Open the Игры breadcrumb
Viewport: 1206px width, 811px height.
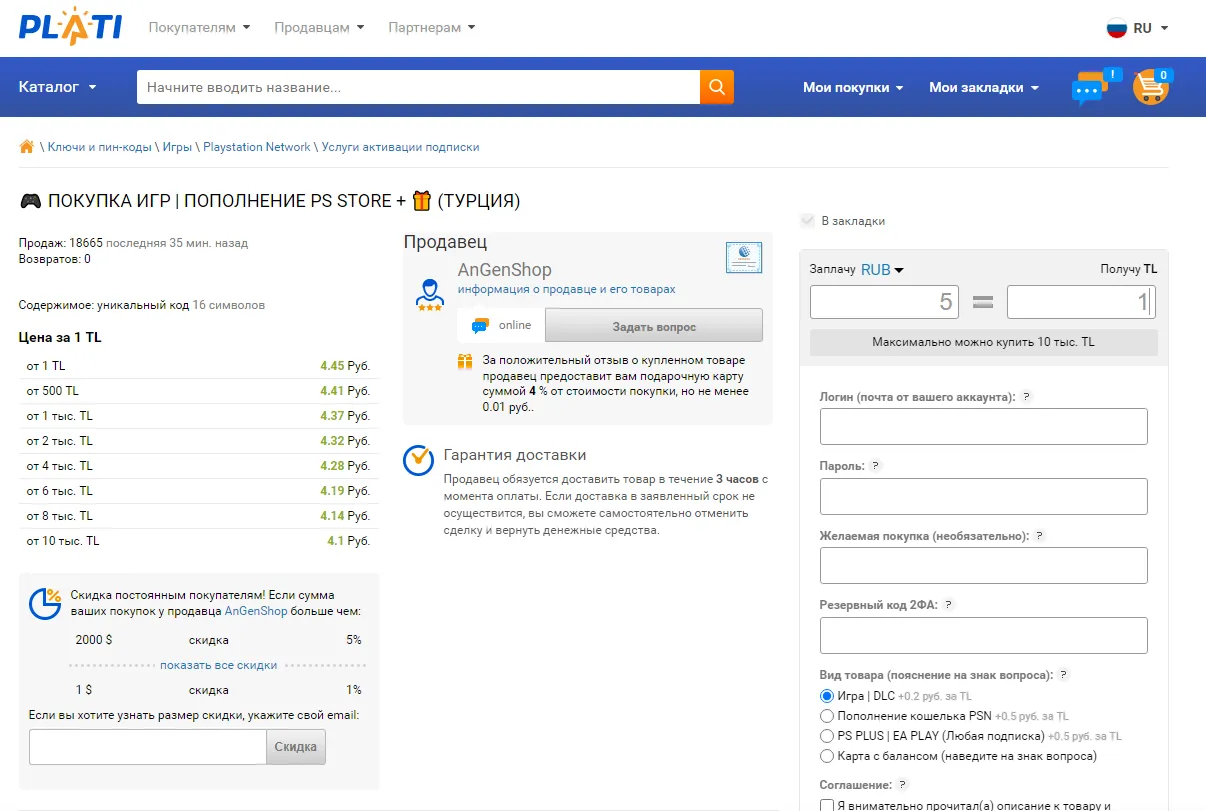tap(177, 147)
